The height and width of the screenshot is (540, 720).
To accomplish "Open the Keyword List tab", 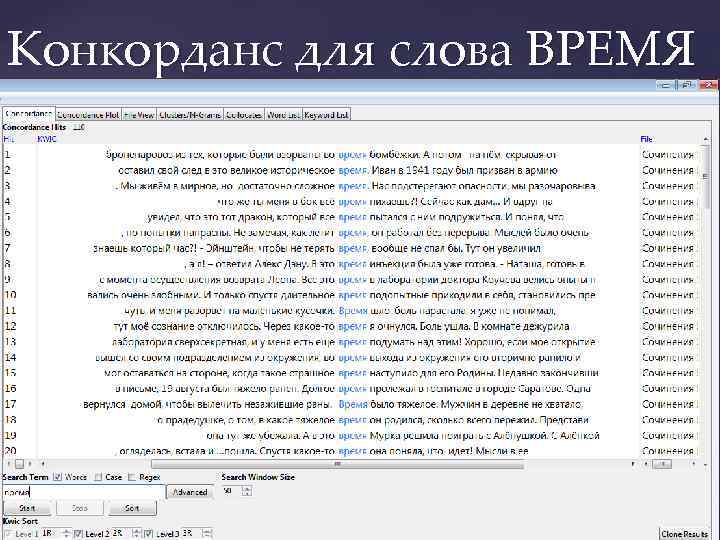I will click(326, 115).
